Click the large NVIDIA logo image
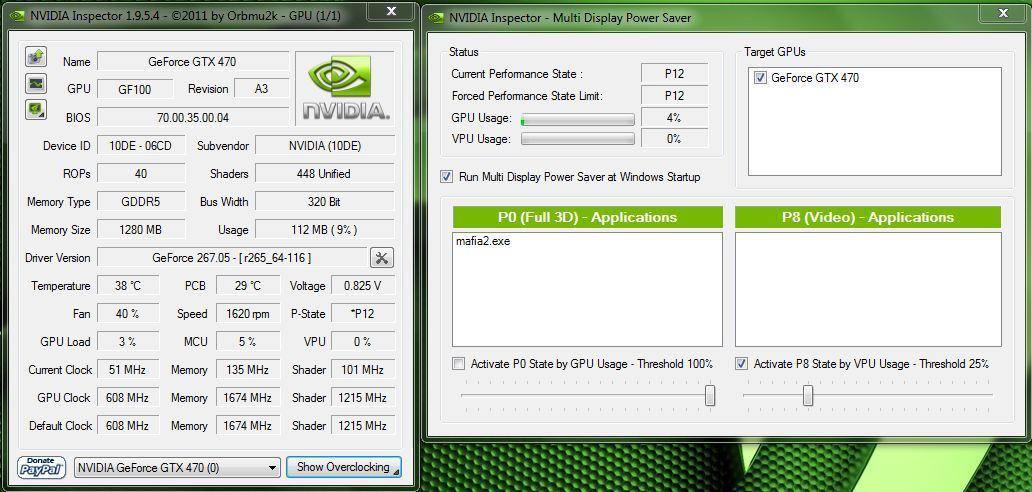This screenshot has height=492, width=1032. [x=346, y=88]
